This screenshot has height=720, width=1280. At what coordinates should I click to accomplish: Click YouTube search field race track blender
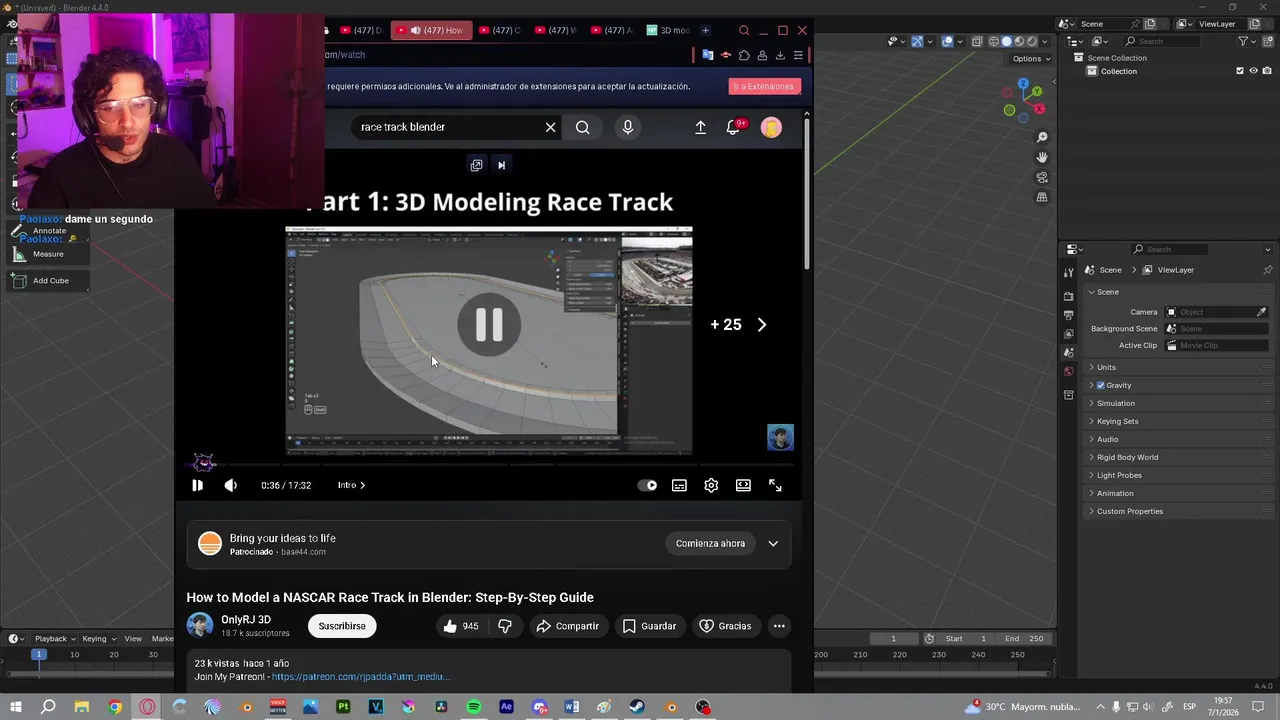(448, 127)
